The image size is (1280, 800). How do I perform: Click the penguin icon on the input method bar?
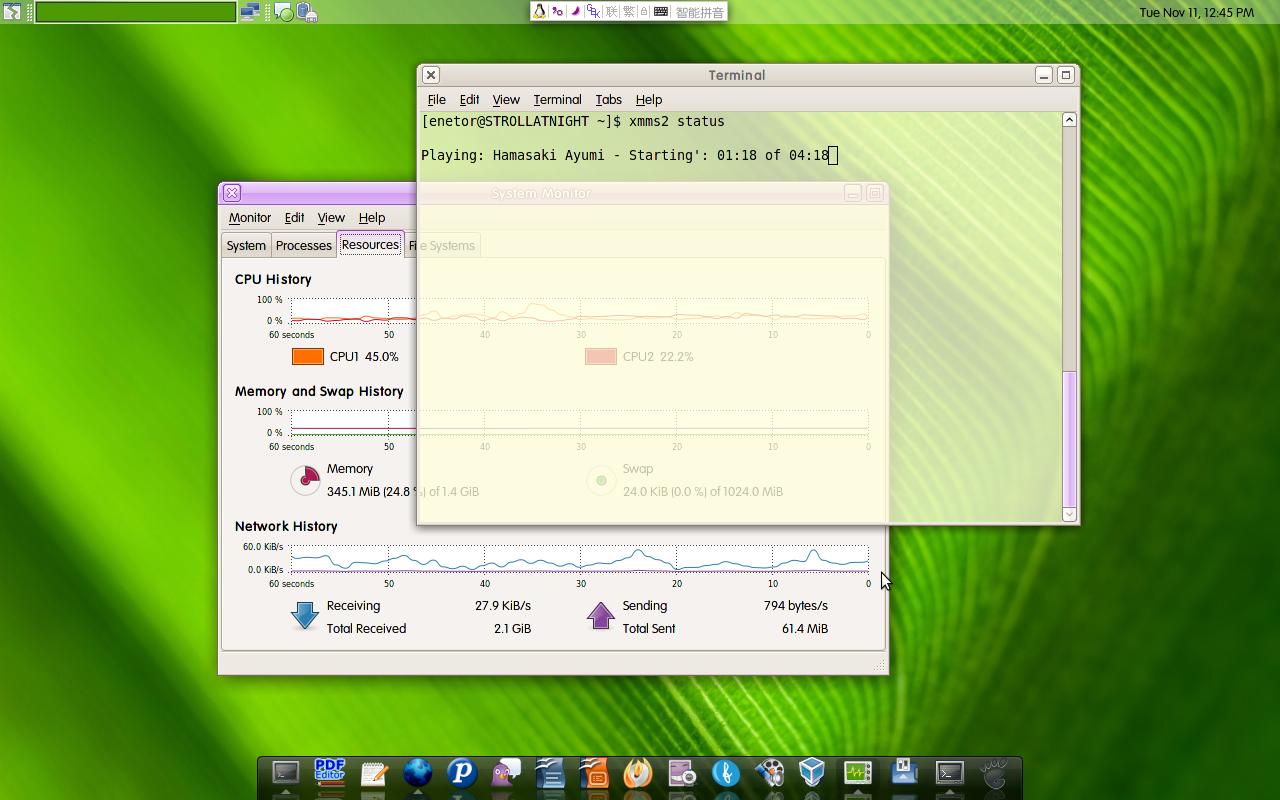540,12
